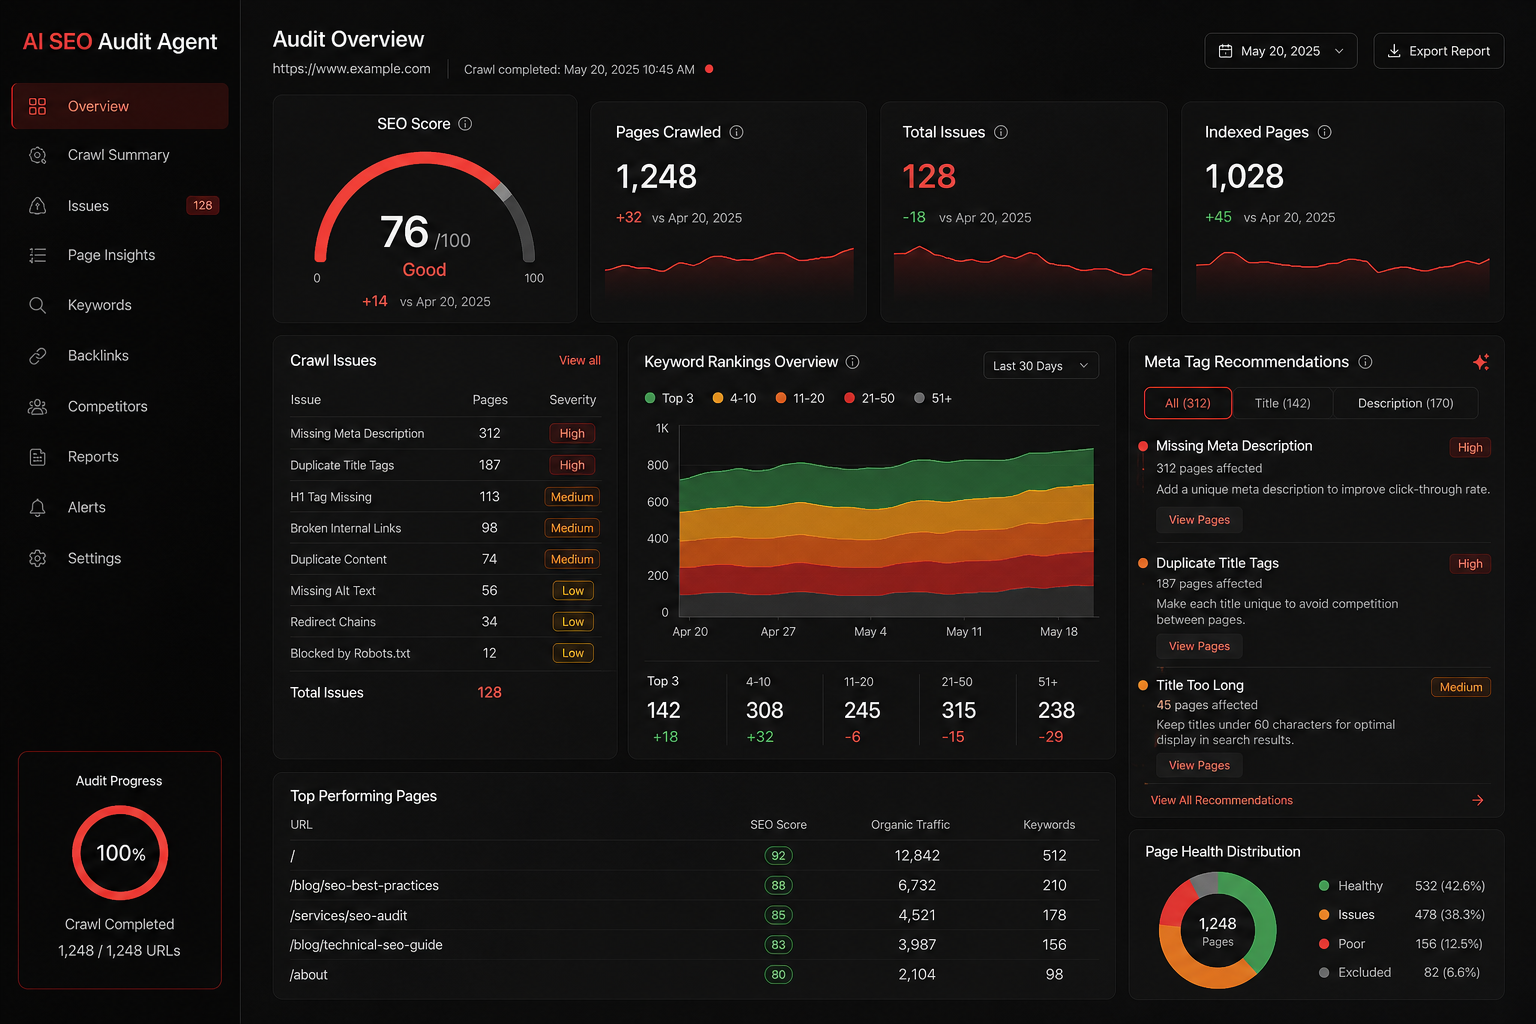Click the Reports document icon
The width and height of the screenshot is (1536, 1024).
pos(37,457)
